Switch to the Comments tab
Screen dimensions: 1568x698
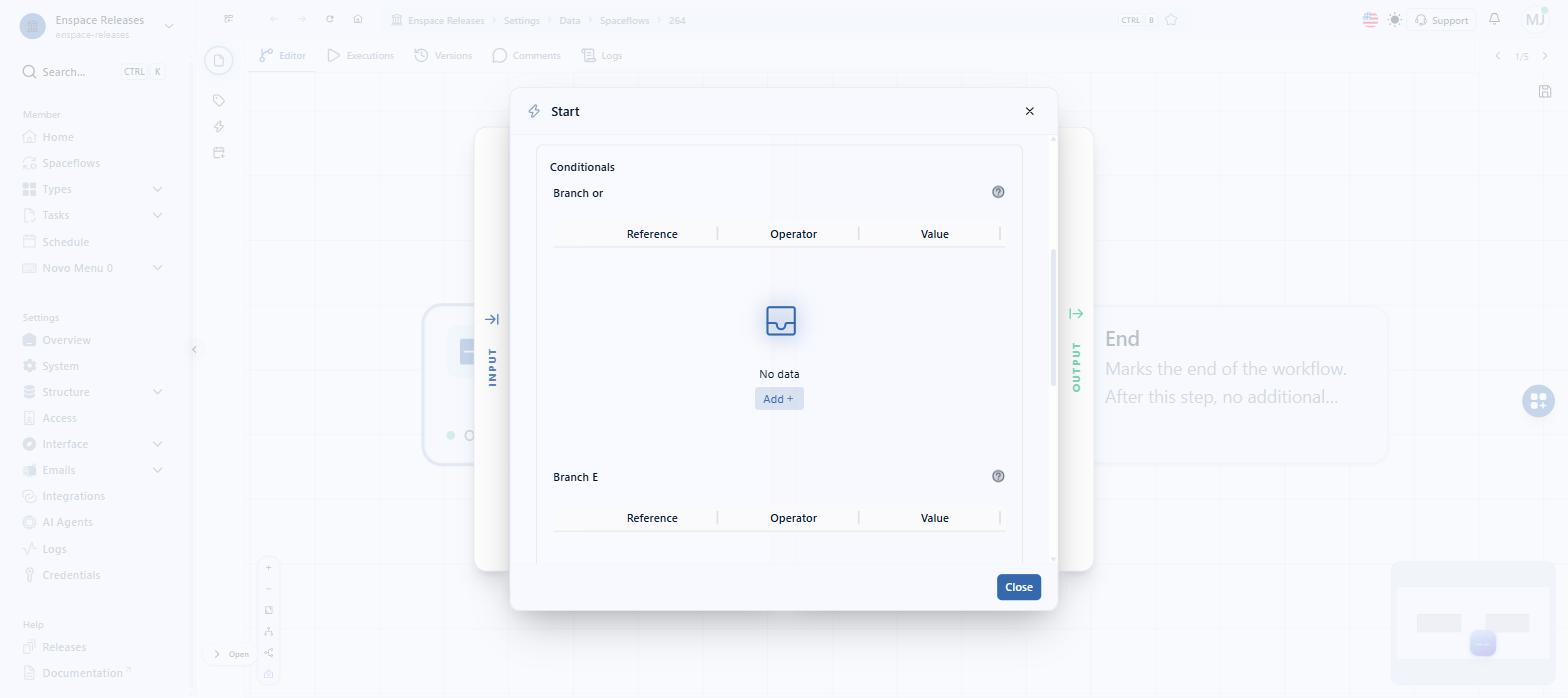(x=526, y=56)
